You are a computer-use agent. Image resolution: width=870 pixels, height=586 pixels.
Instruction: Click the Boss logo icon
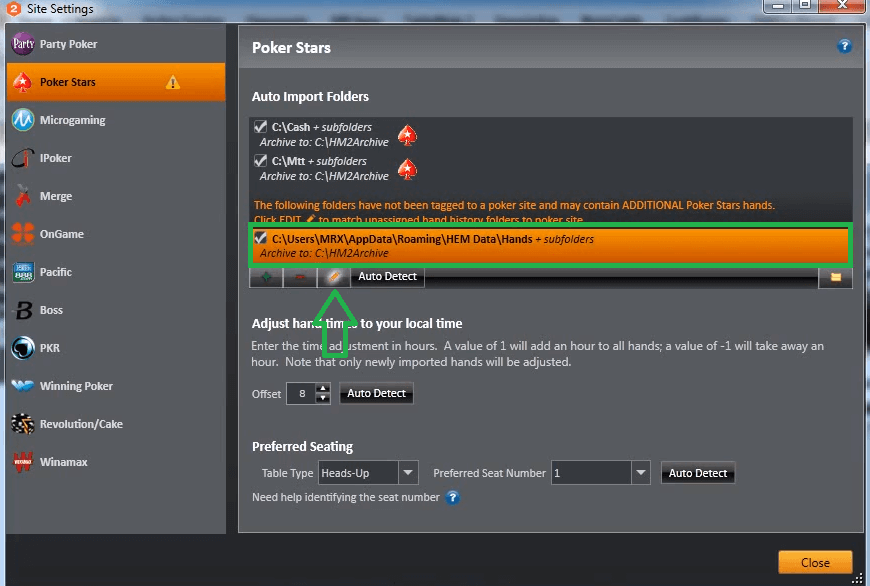click(x=23, y=310)
